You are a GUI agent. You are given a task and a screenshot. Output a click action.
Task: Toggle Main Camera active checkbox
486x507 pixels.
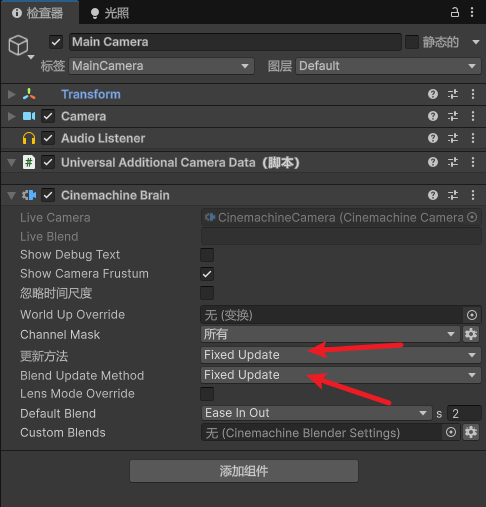56,42
